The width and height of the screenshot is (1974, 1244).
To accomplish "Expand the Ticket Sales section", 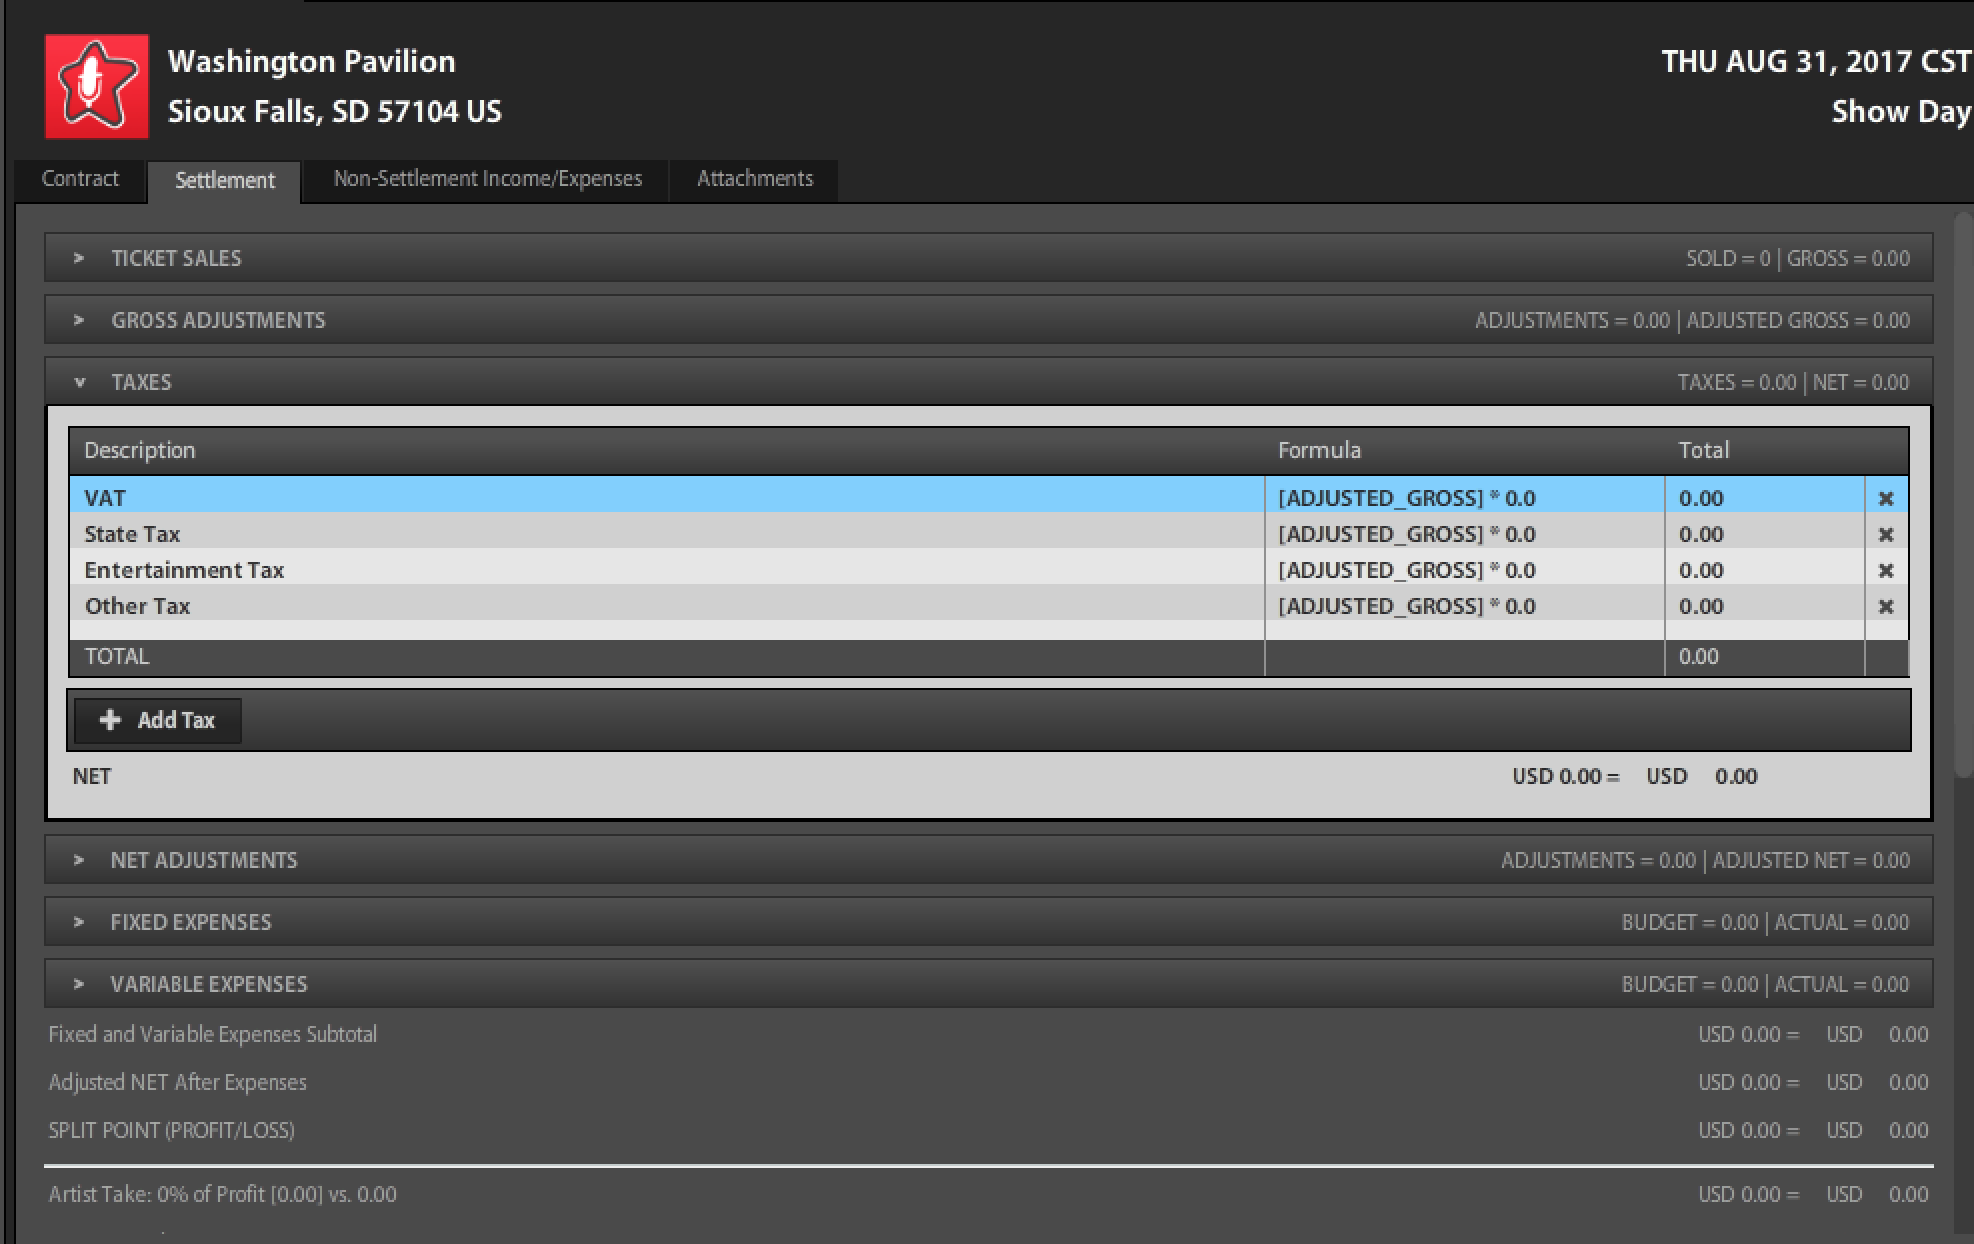I will 79,258.
